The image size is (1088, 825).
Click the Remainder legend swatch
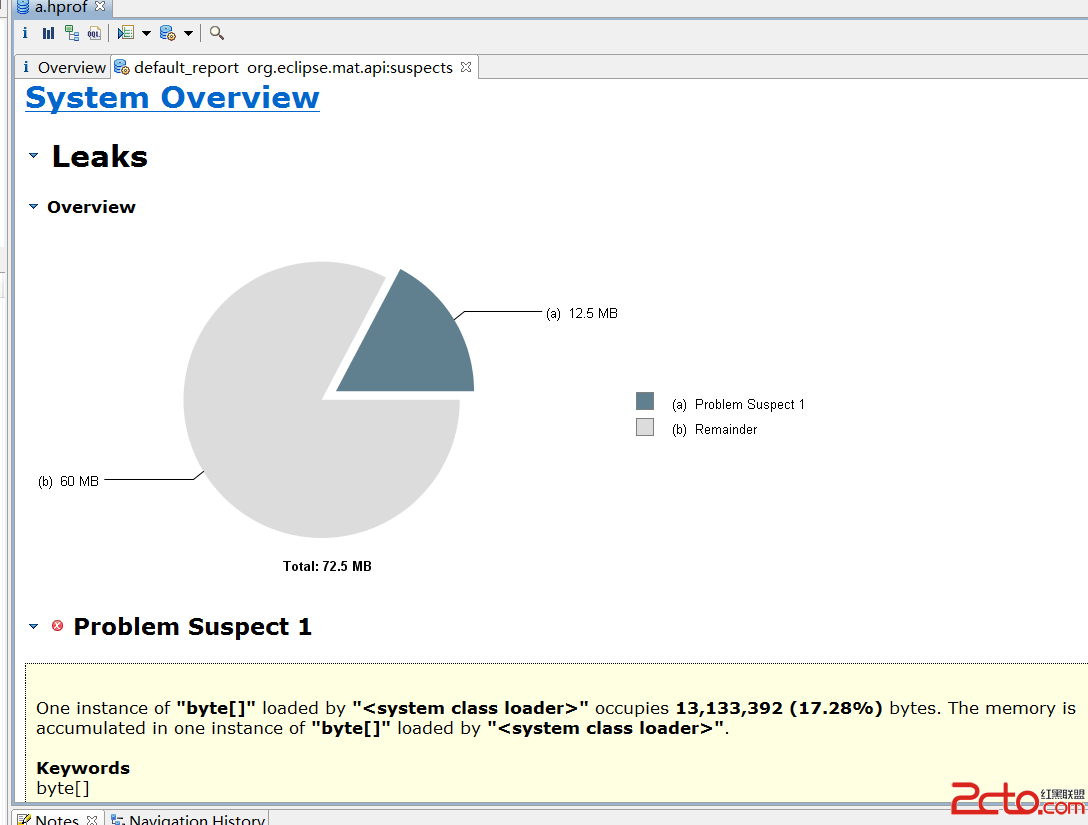(645, 427)
